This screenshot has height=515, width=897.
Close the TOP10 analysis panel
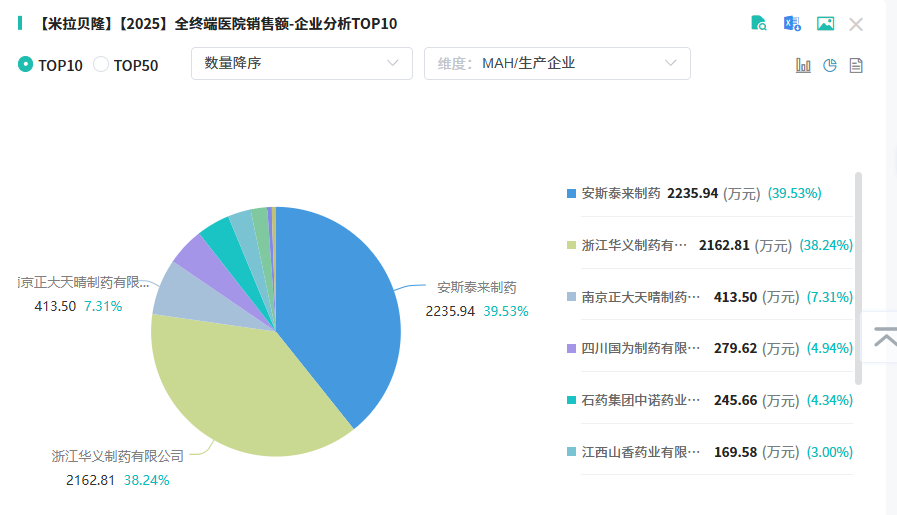click(856, 24)
